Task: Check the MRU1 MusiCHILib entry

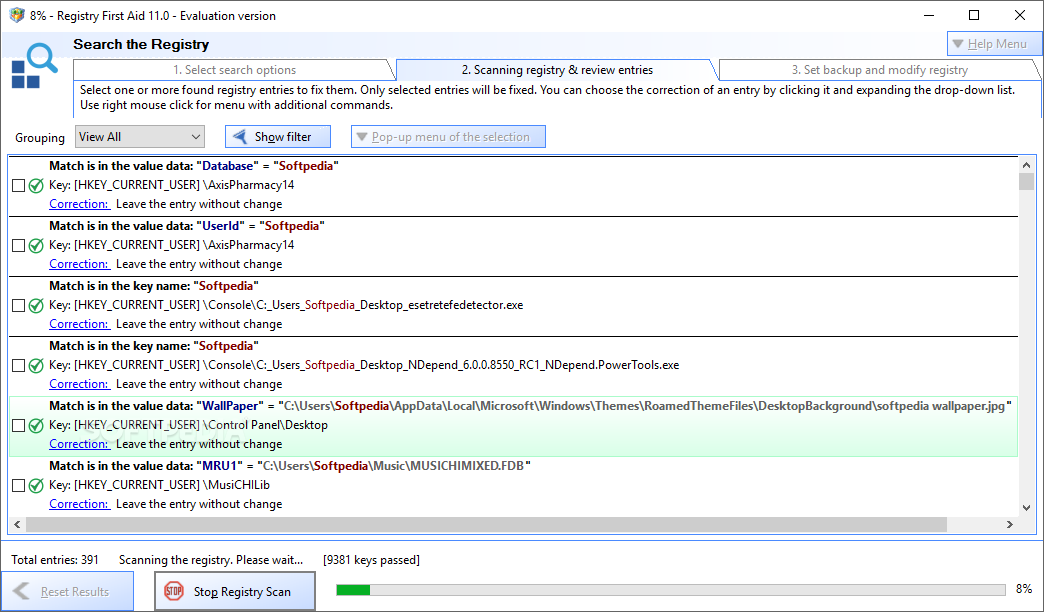Action: pyautogui.click(x=19, y=485)
